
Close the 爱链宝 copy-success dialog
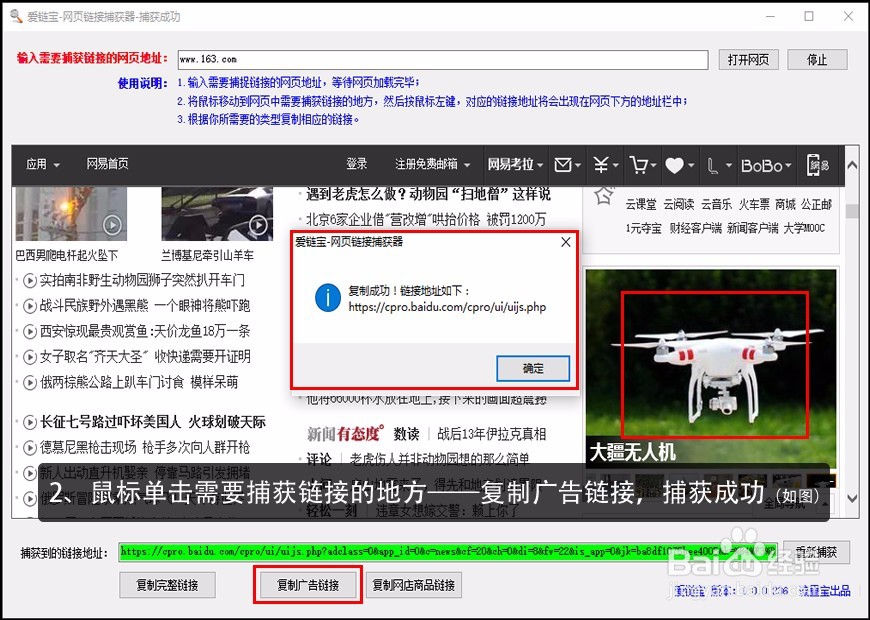[x=565, y=242]
